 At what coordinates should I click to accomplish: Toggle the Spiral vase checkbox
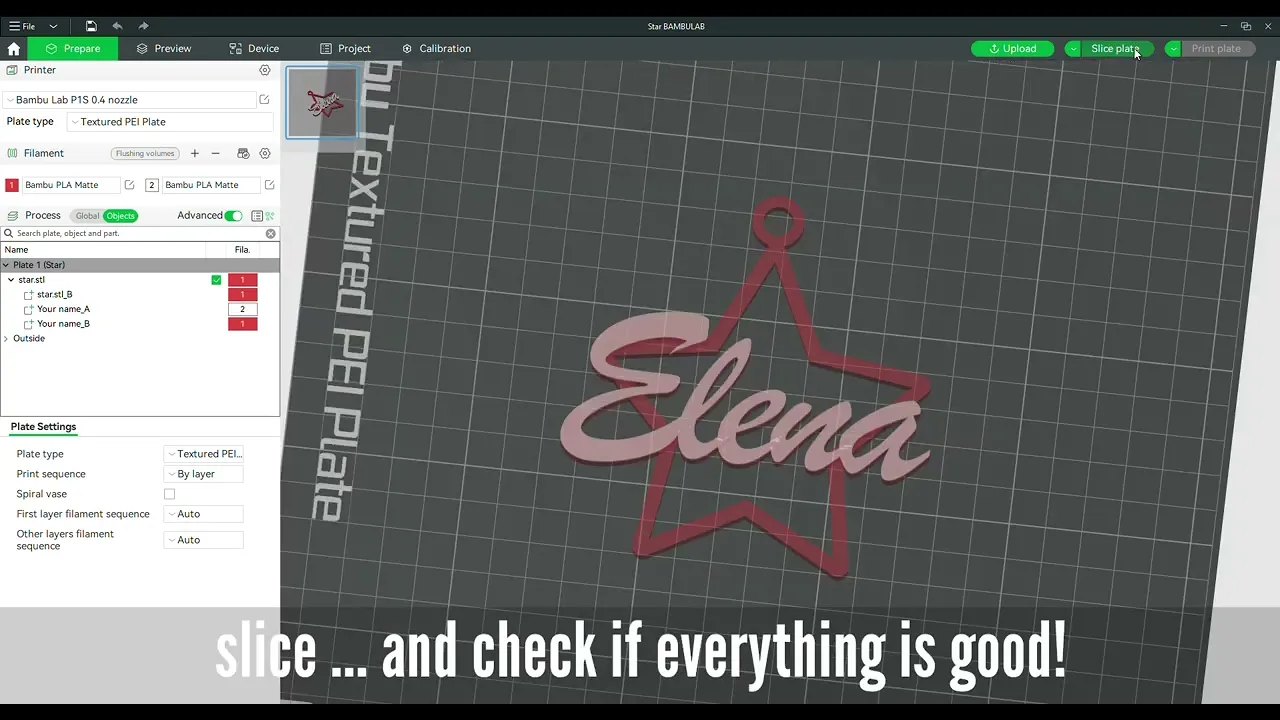point(169,494)
